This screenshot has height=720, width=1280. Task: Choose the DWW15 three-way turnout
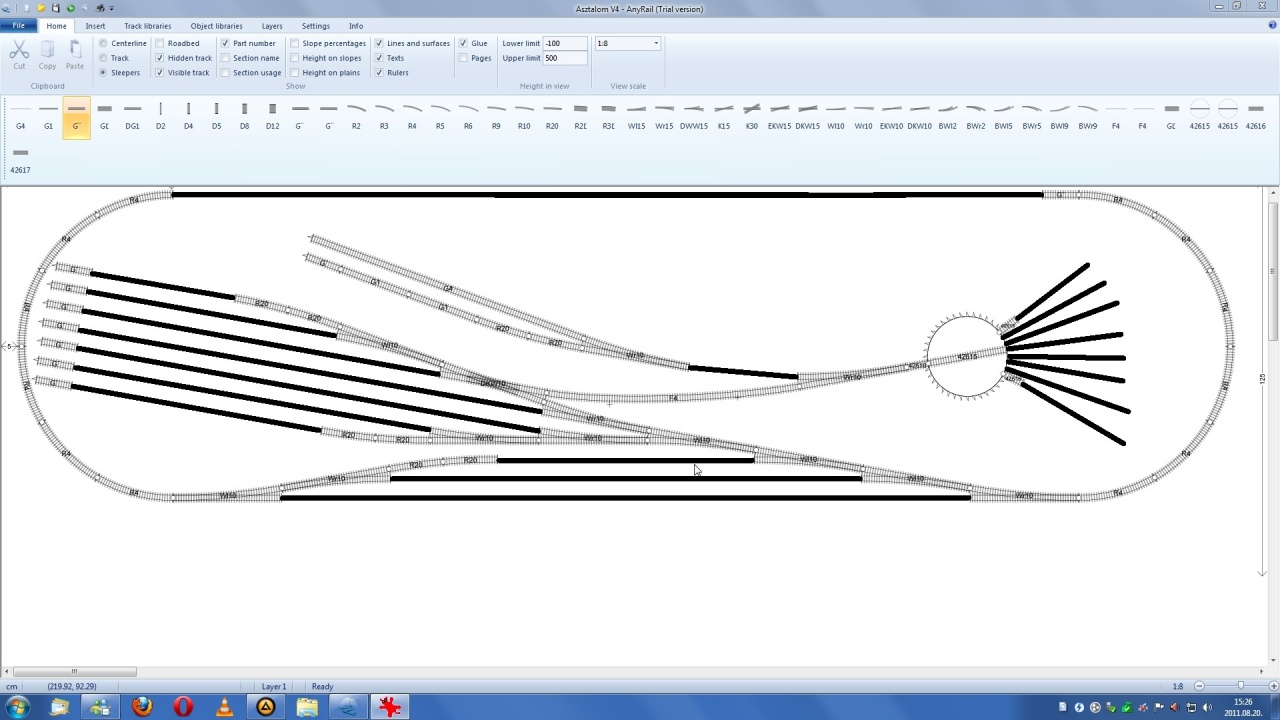pyautogui.click(x=693, y=116)
